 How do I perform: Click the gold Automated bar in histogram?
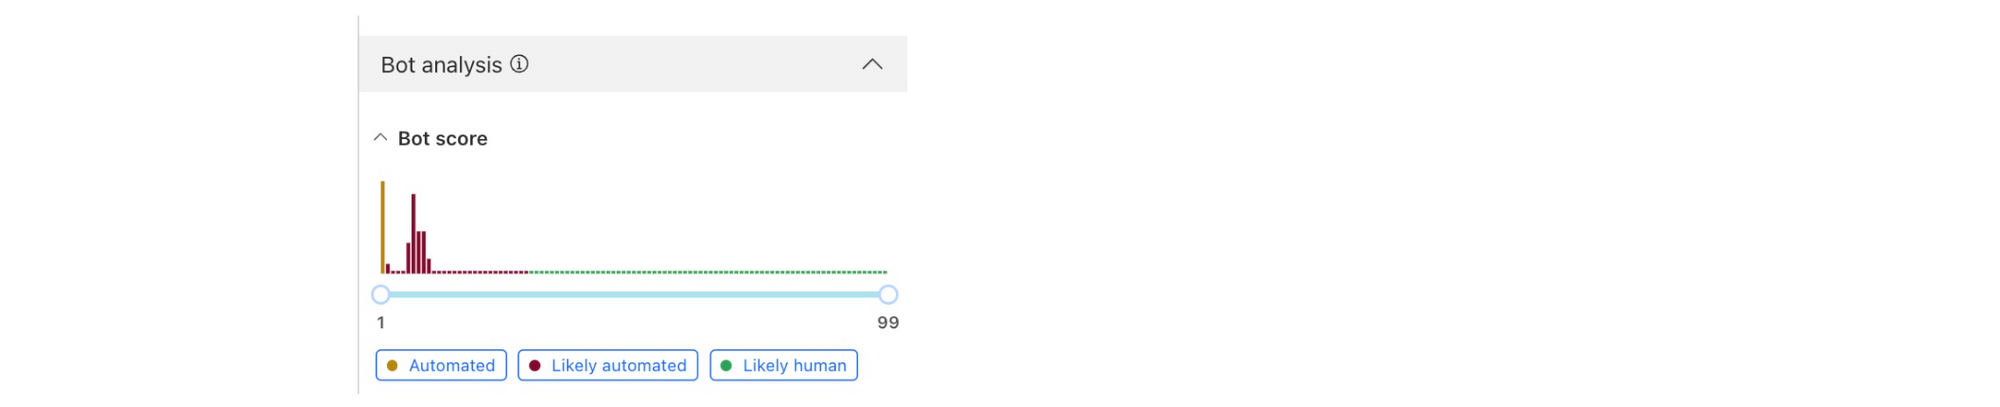[x=382, y=227]
